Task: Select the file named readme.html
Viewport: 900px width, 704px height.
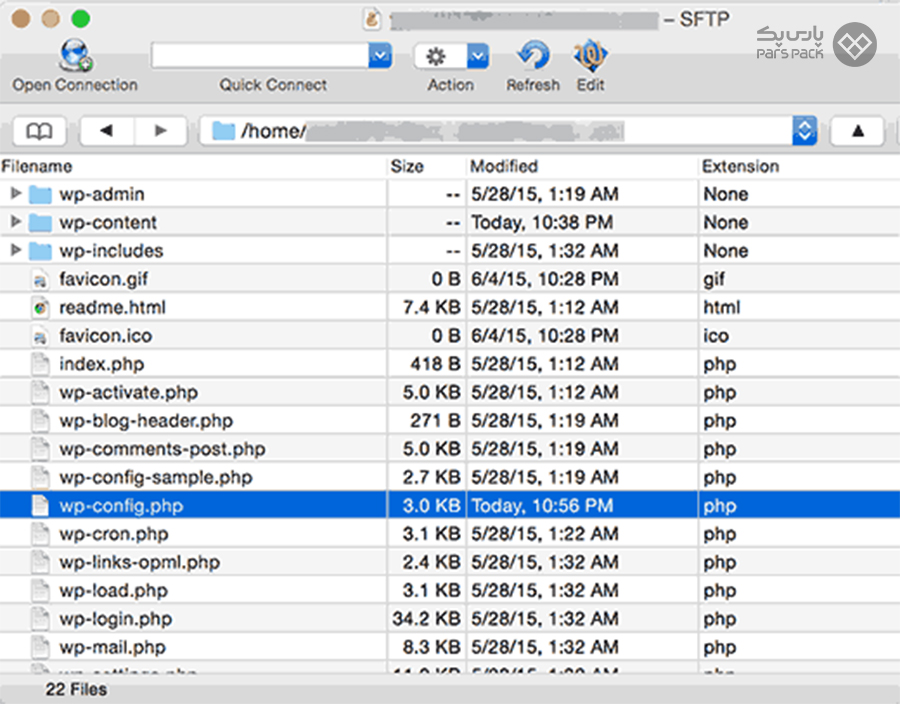Action: pos(112,308)
